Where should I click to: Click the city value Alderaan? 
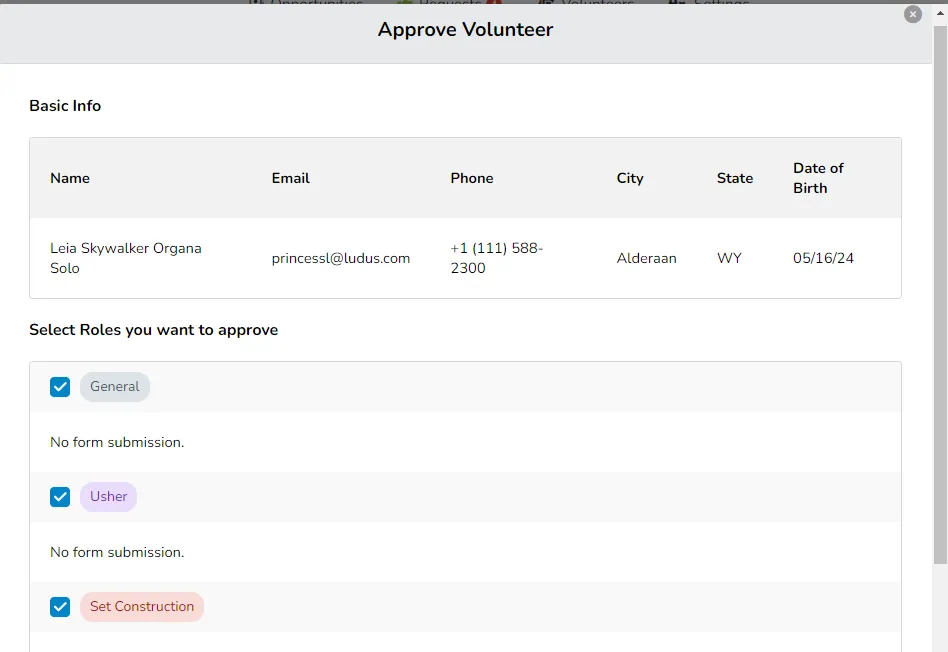pyautogui.click(x=646, y=258)
